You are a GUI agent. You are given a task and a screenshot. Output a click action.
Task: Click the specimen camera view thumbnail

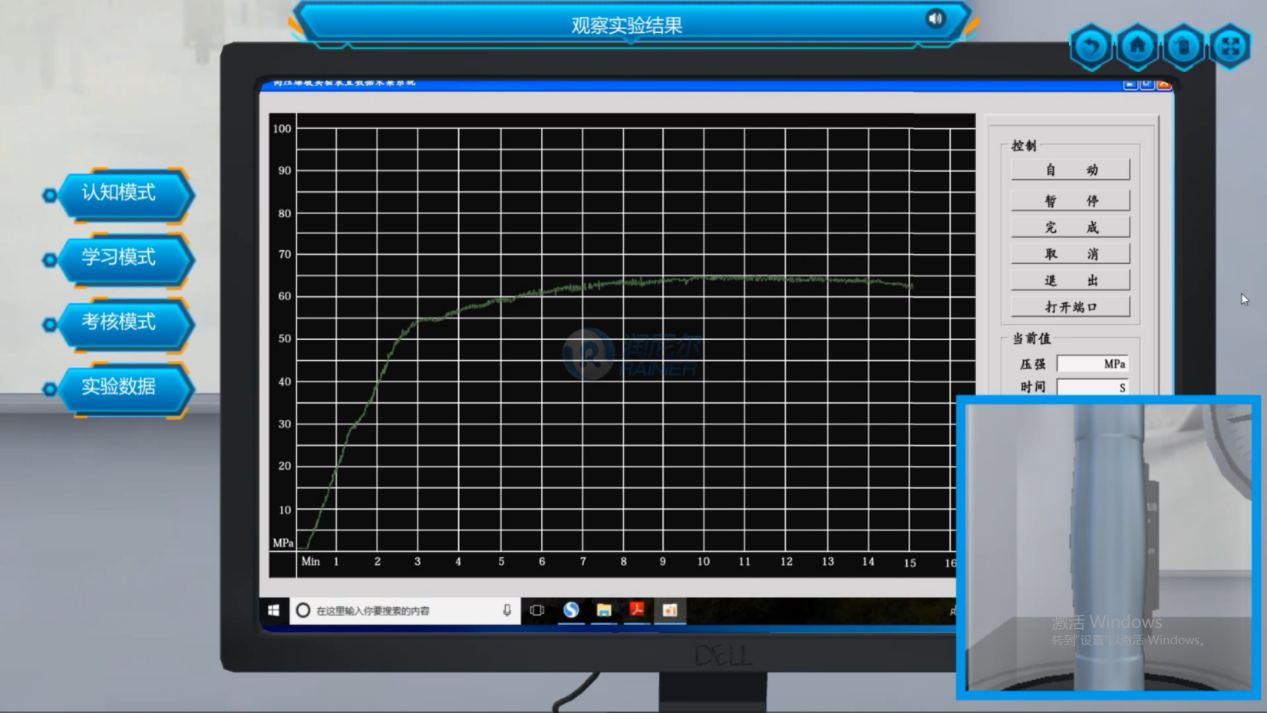coord(1108,546)
